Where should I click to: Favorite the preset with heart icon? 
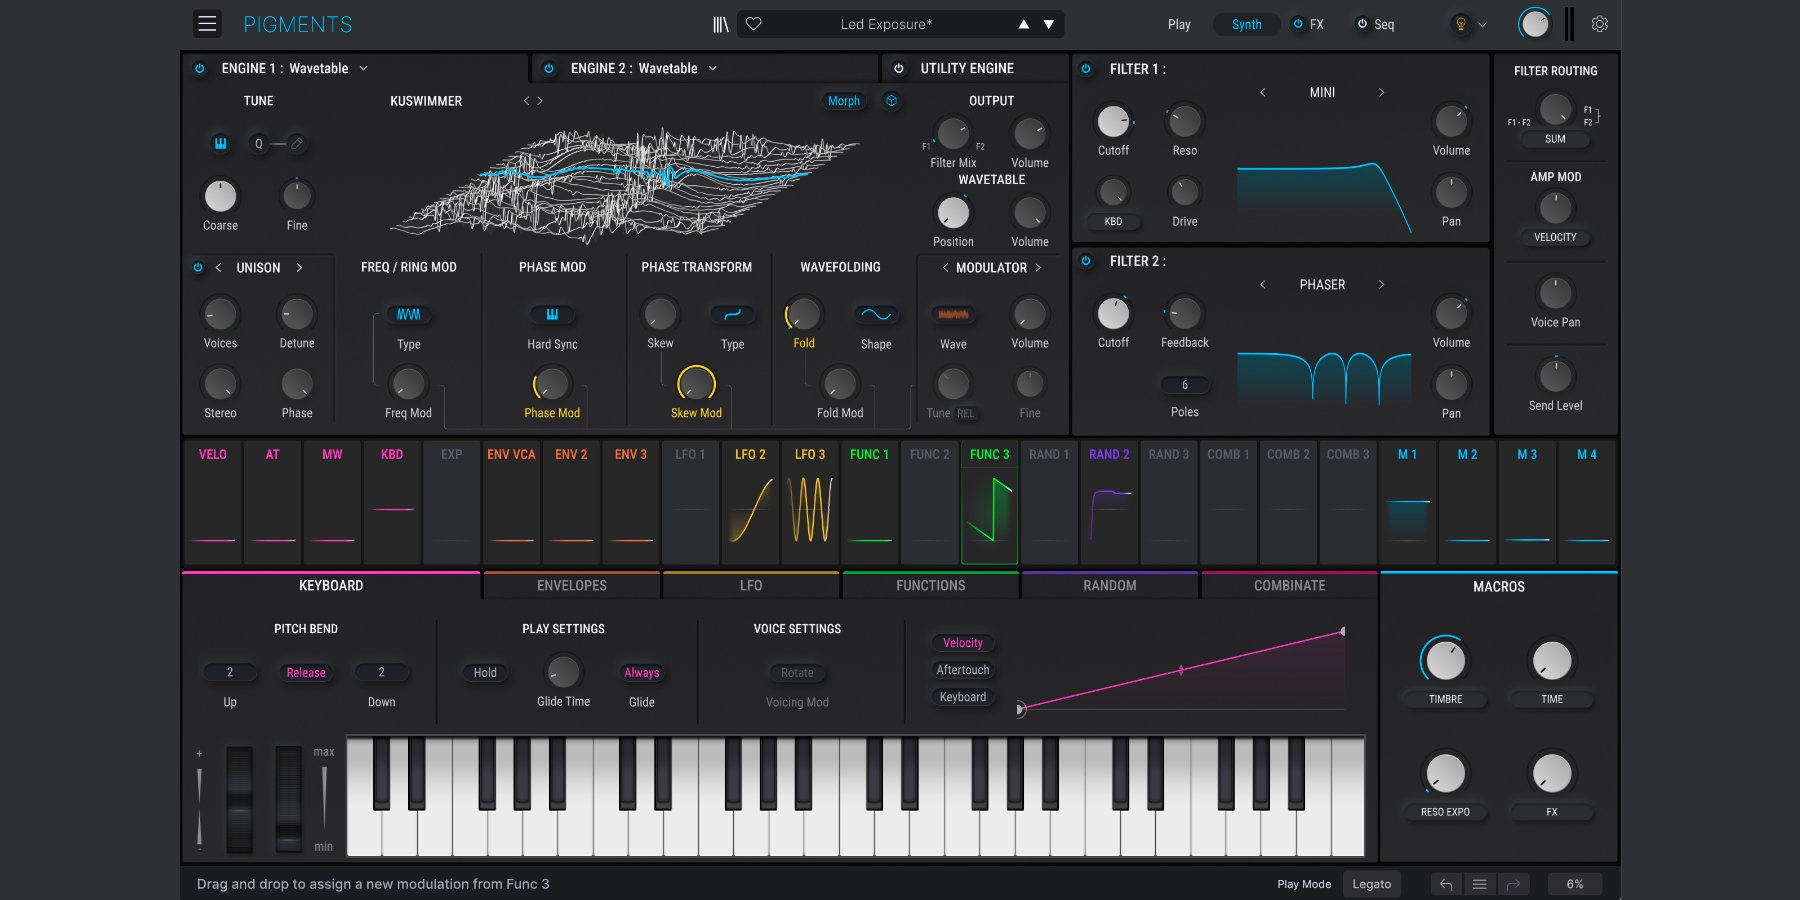(754, 24)
